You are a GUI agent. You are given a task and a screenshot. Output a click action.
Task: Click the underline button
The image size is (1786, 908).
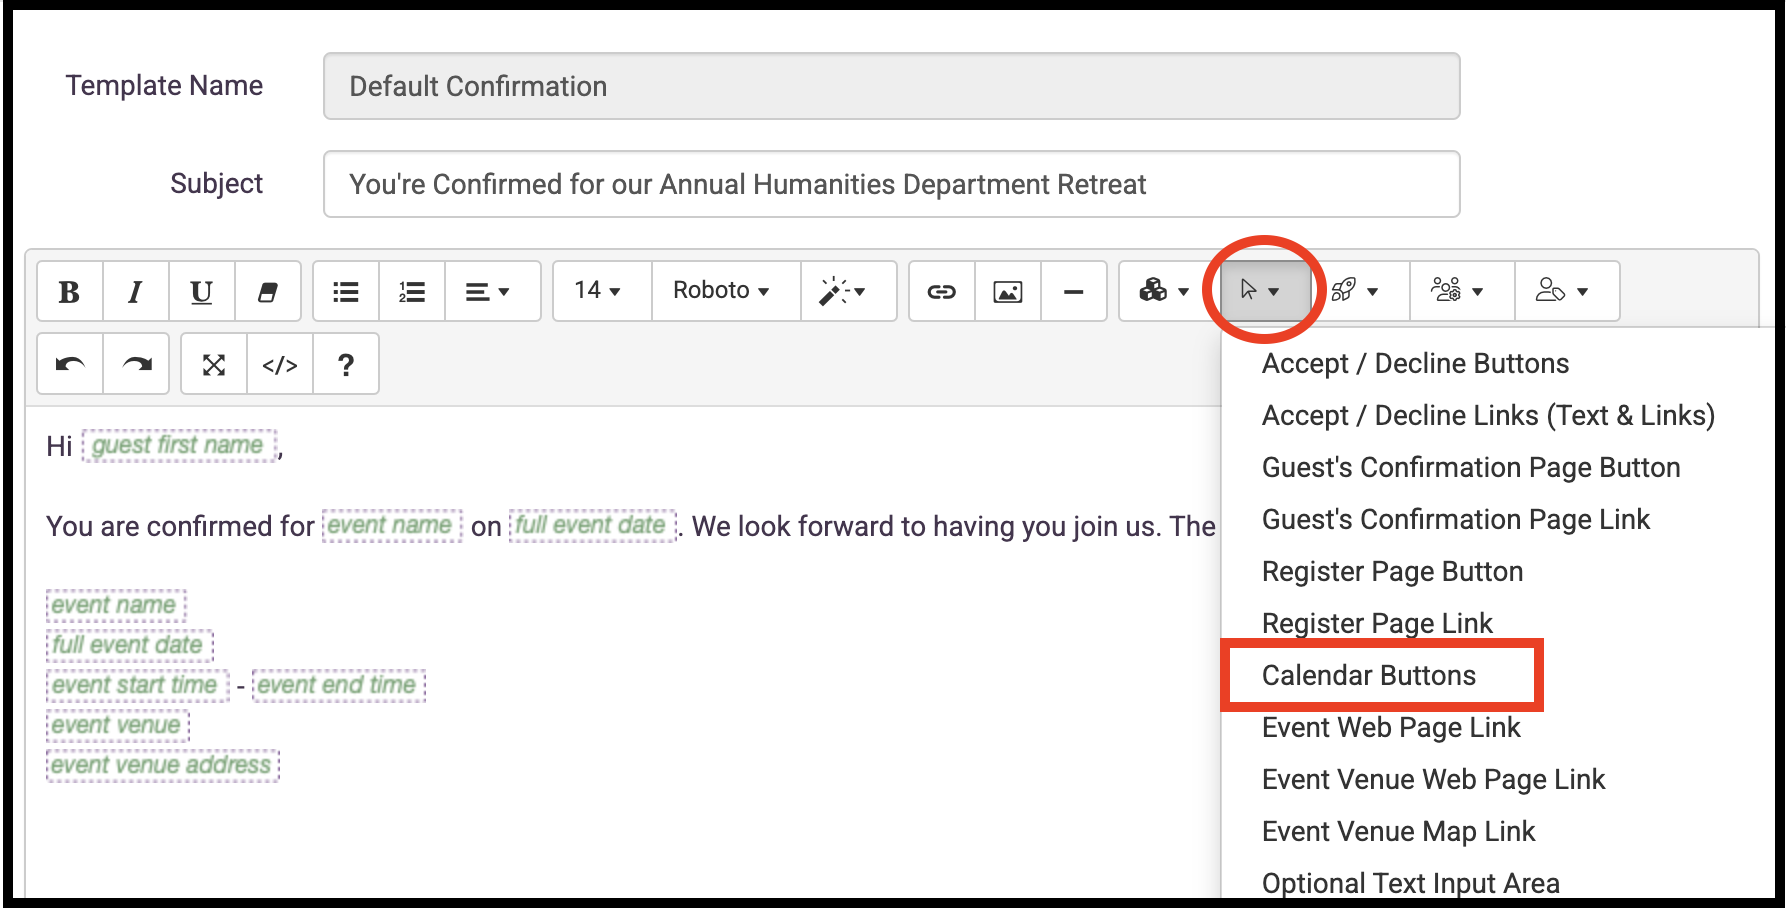click(x=201, y=292)
